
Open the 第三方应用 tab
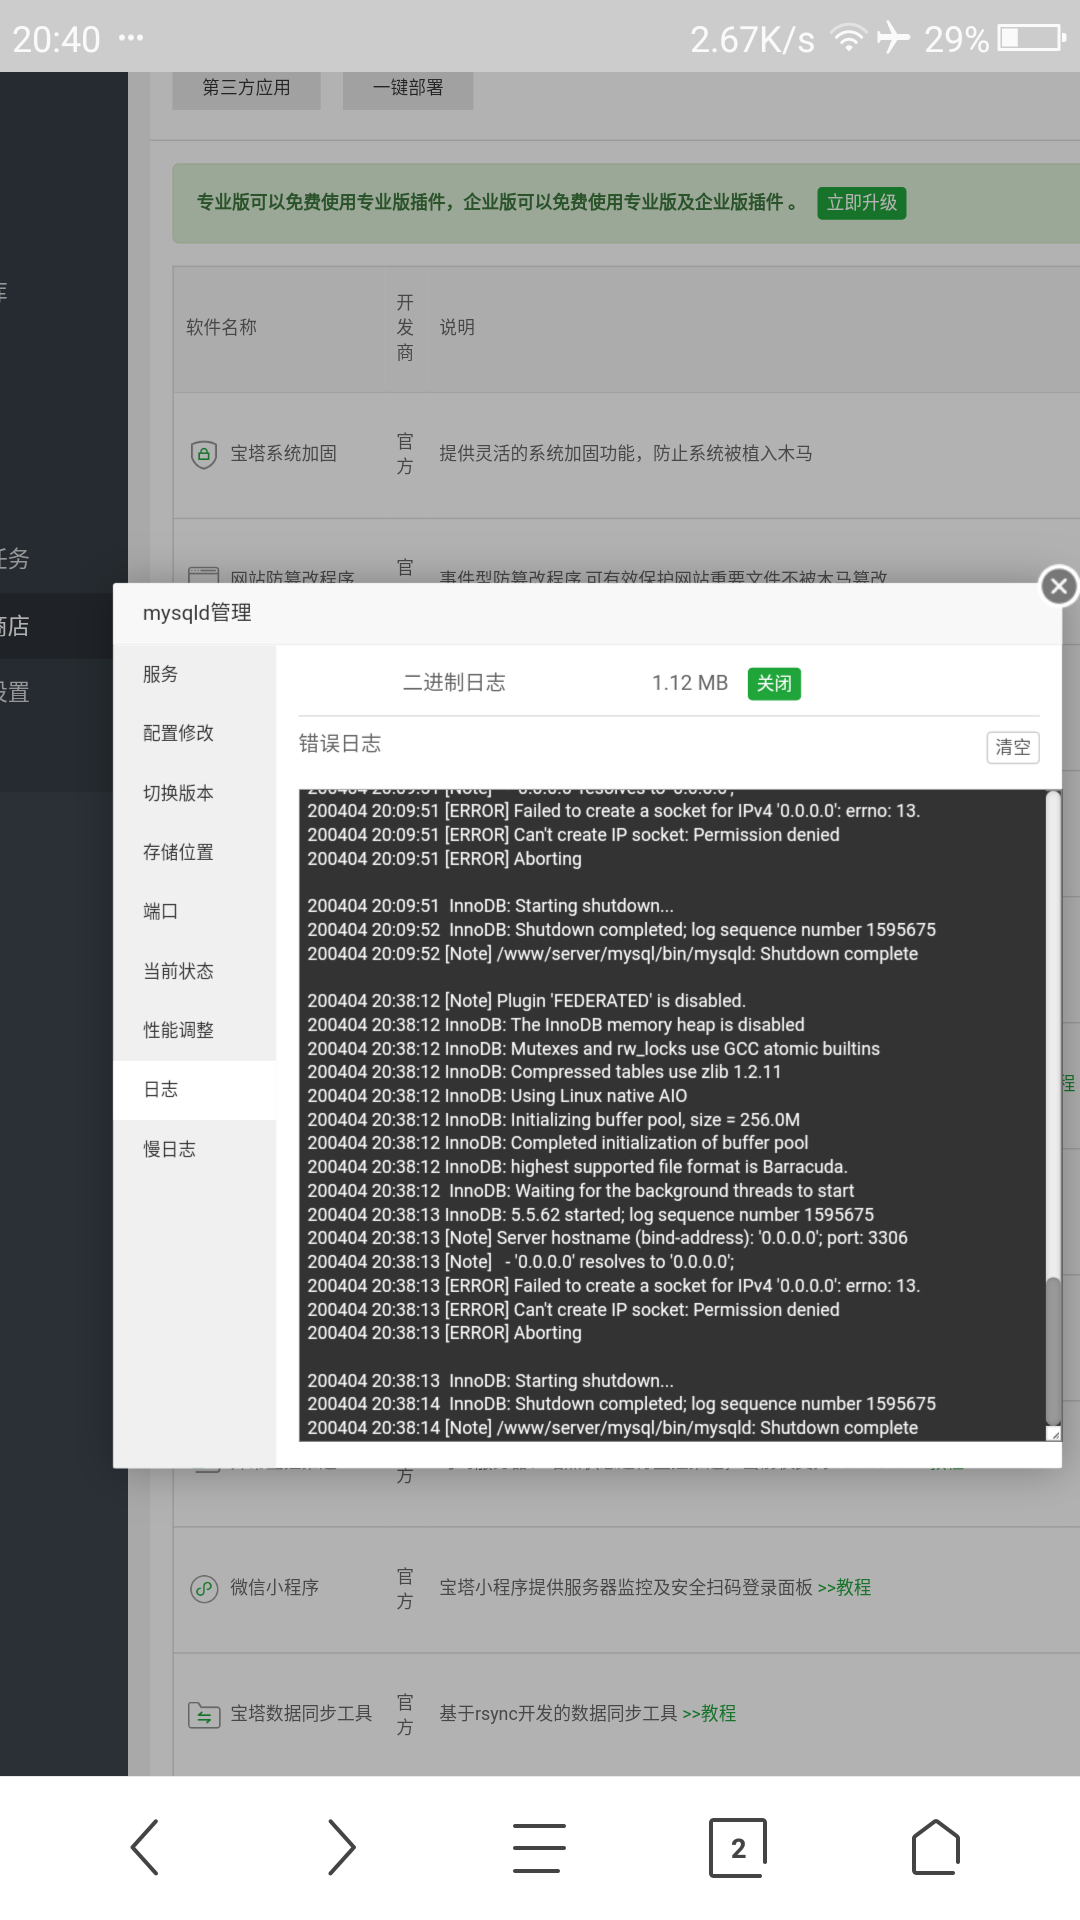point(246,88)
